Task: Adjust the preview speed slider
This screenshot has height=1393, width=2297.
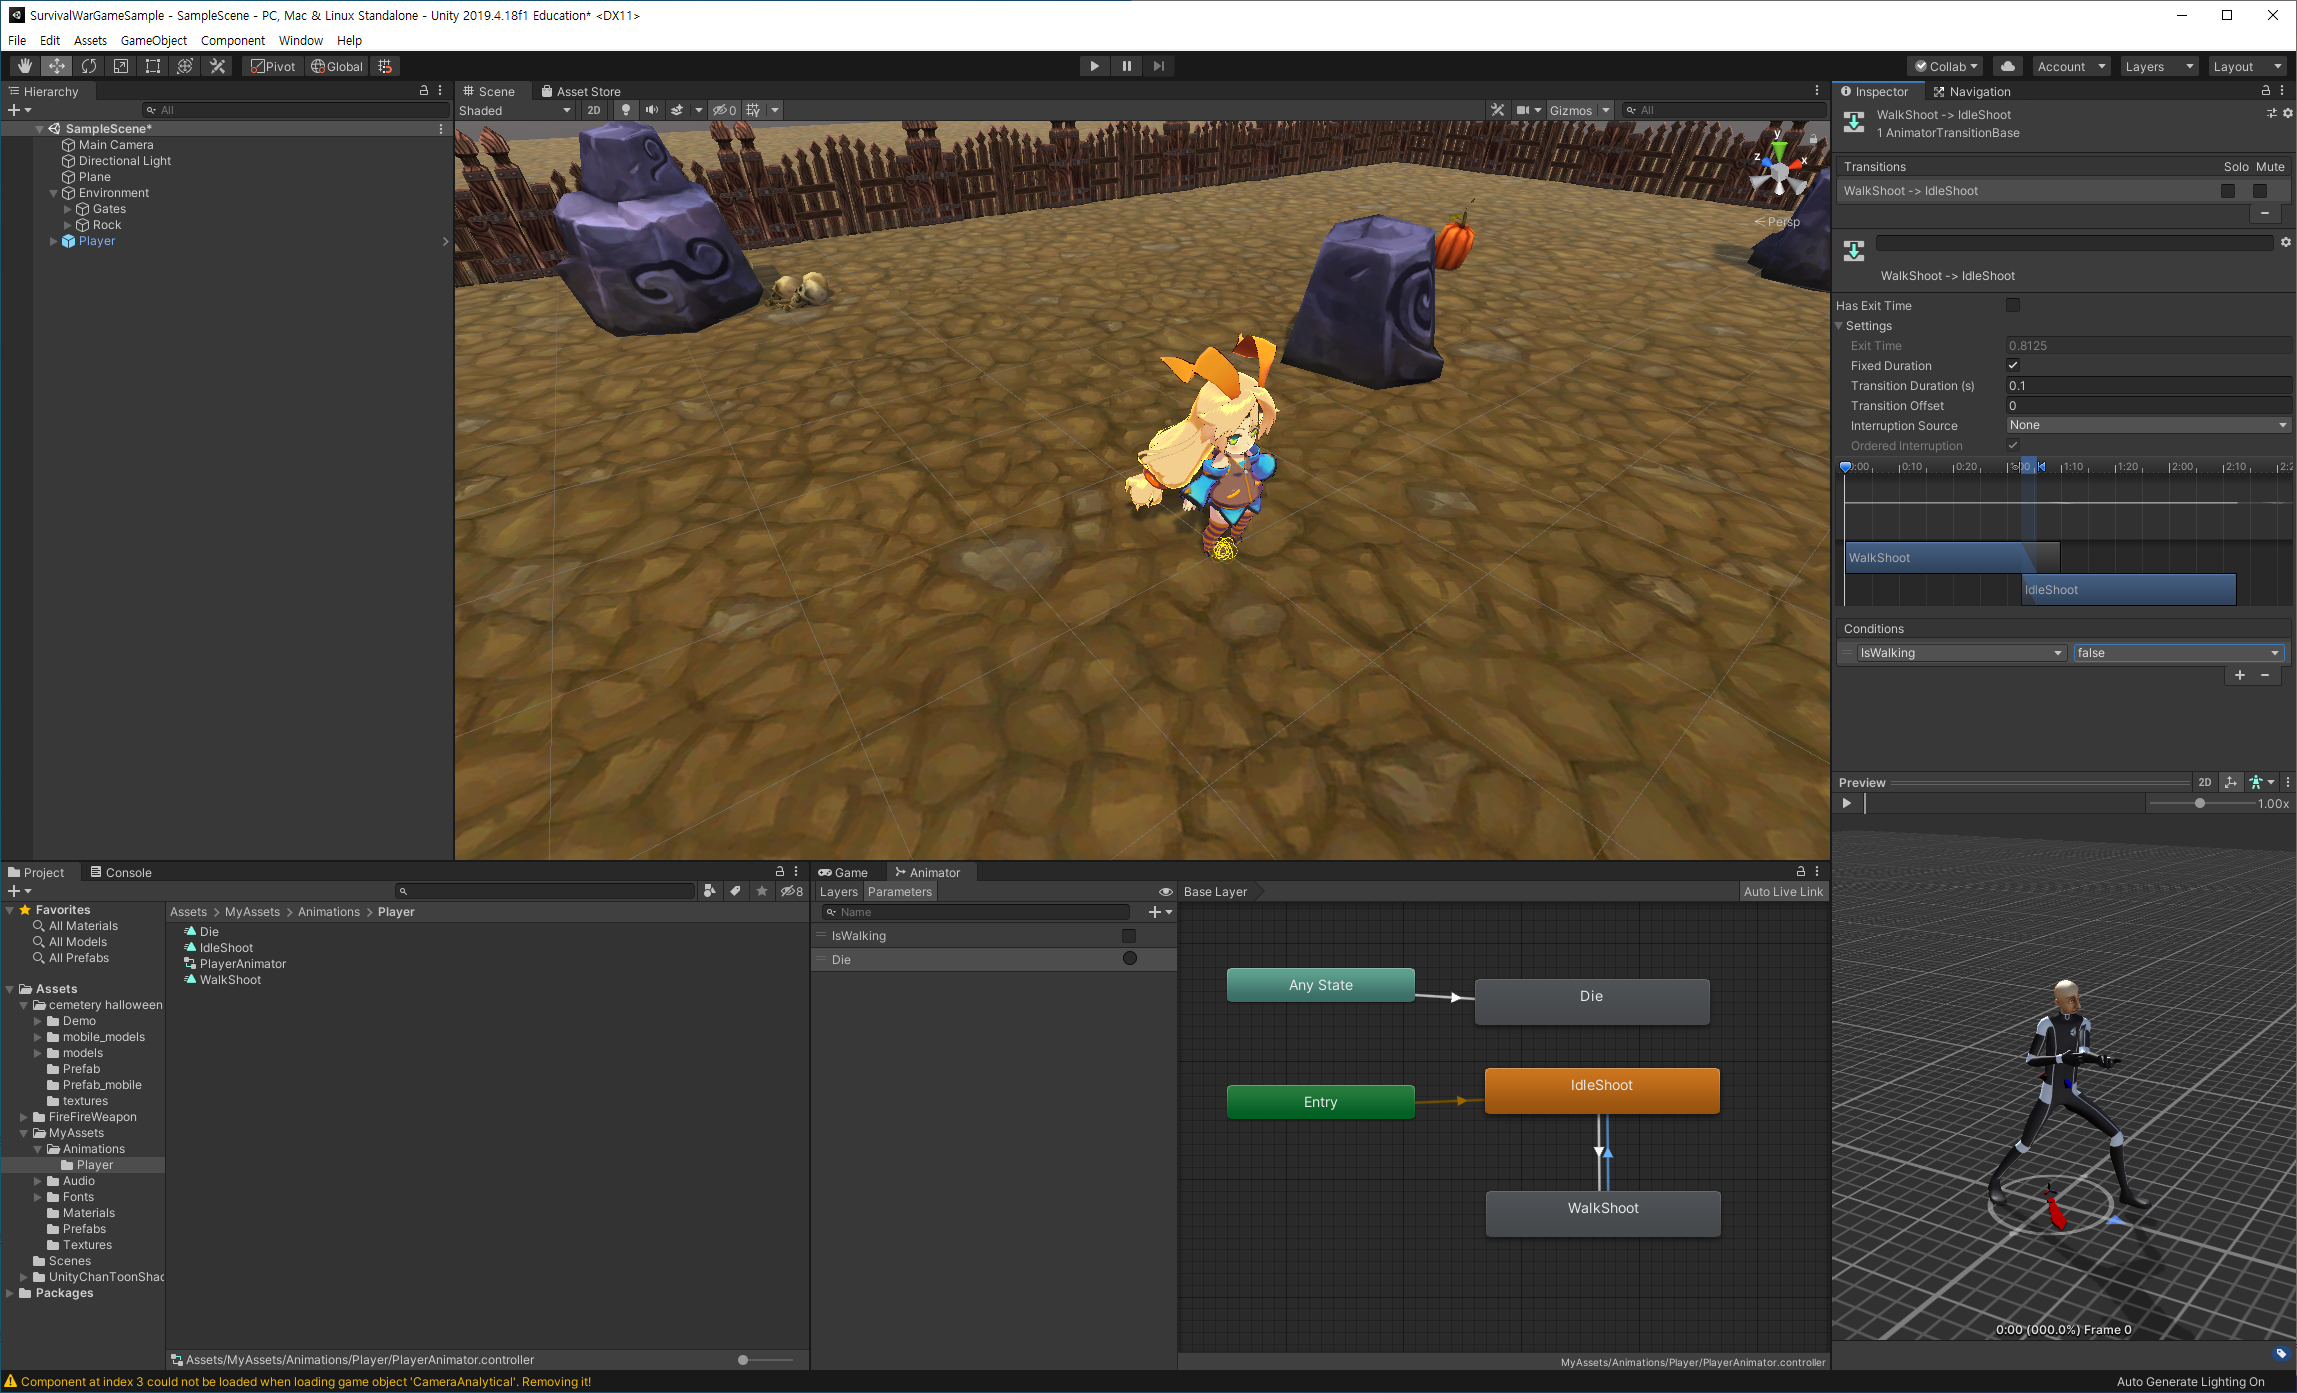Action: point(2200,803)
